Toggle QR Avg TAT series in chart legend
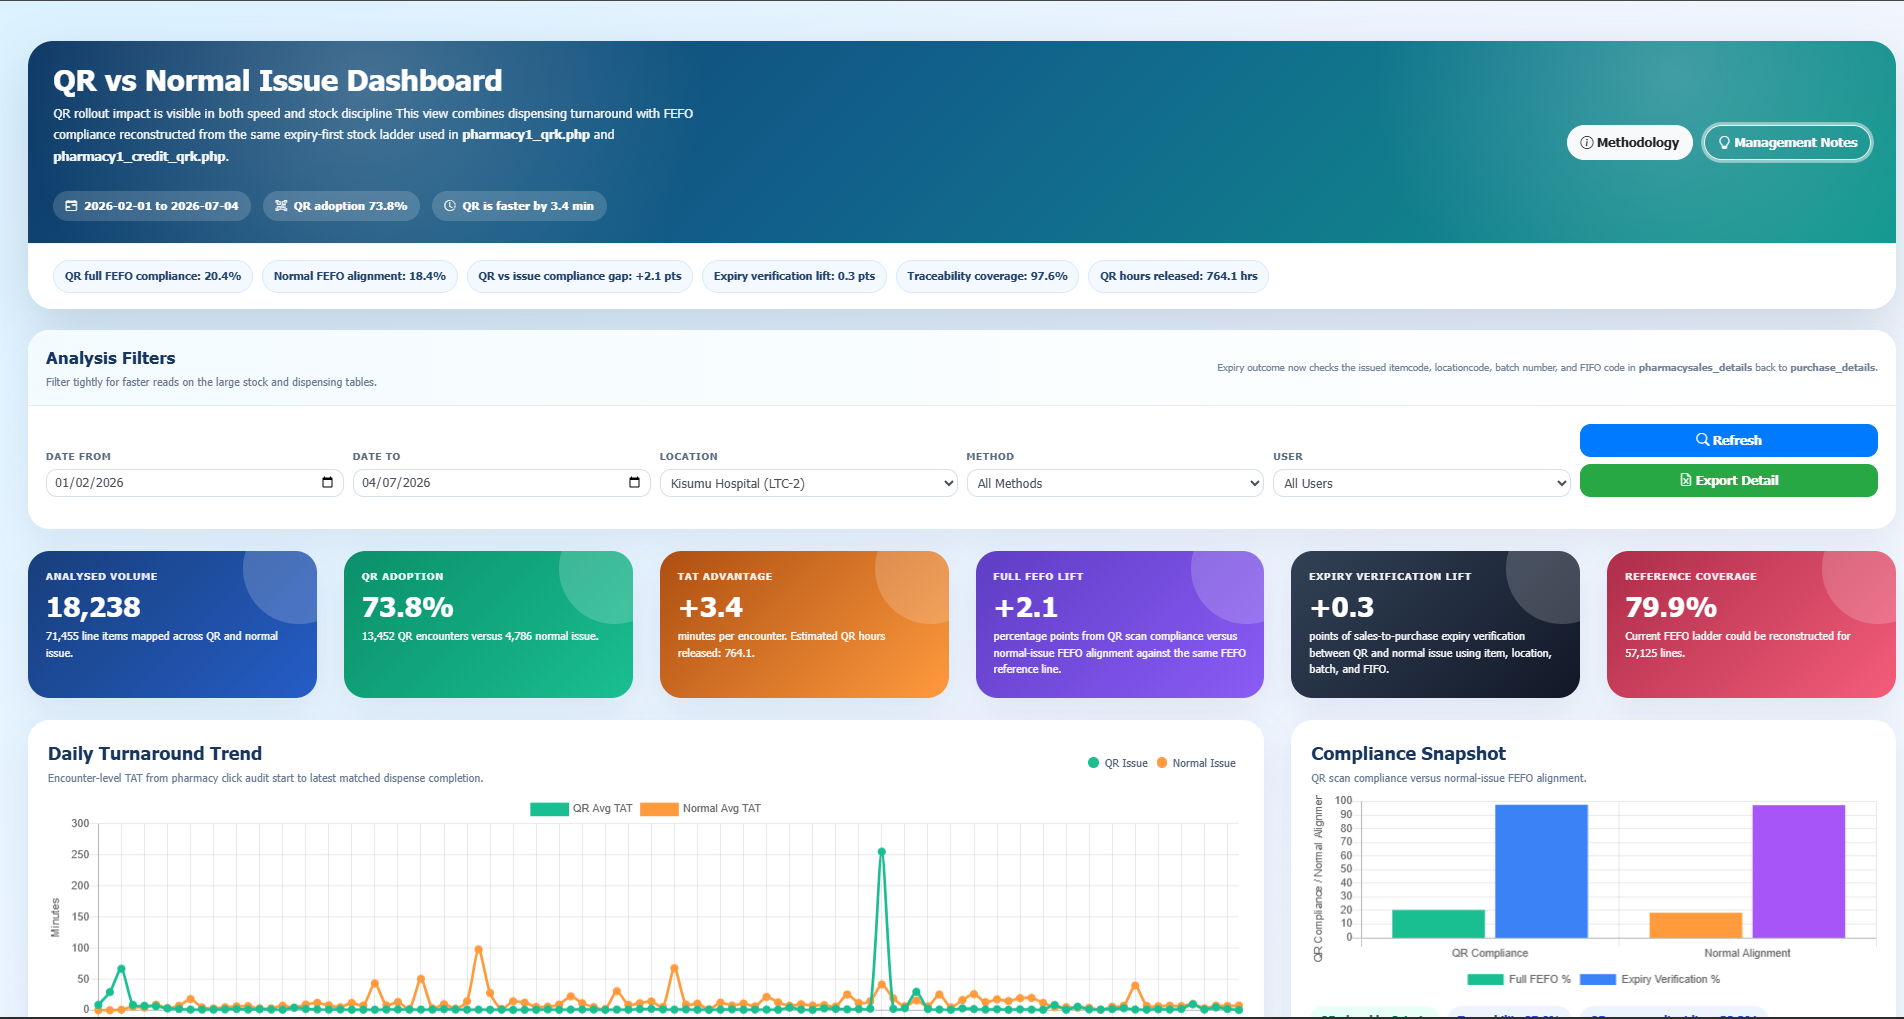The image size is (1904, 1019). pos(581,808)
